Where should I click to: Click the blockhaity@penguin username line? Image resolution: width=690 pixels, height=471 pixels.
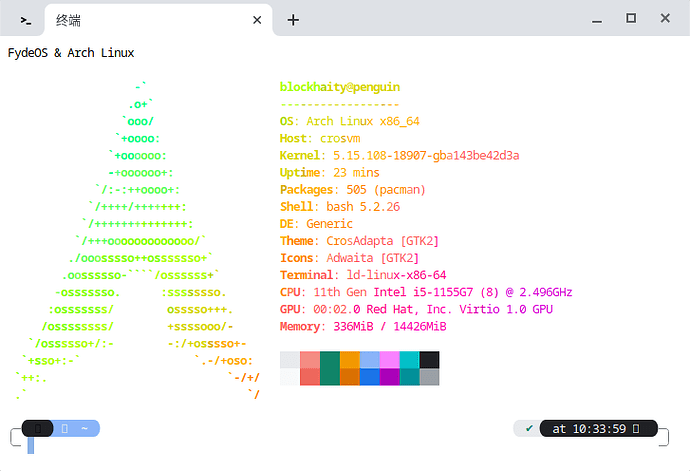pos(340,87)
